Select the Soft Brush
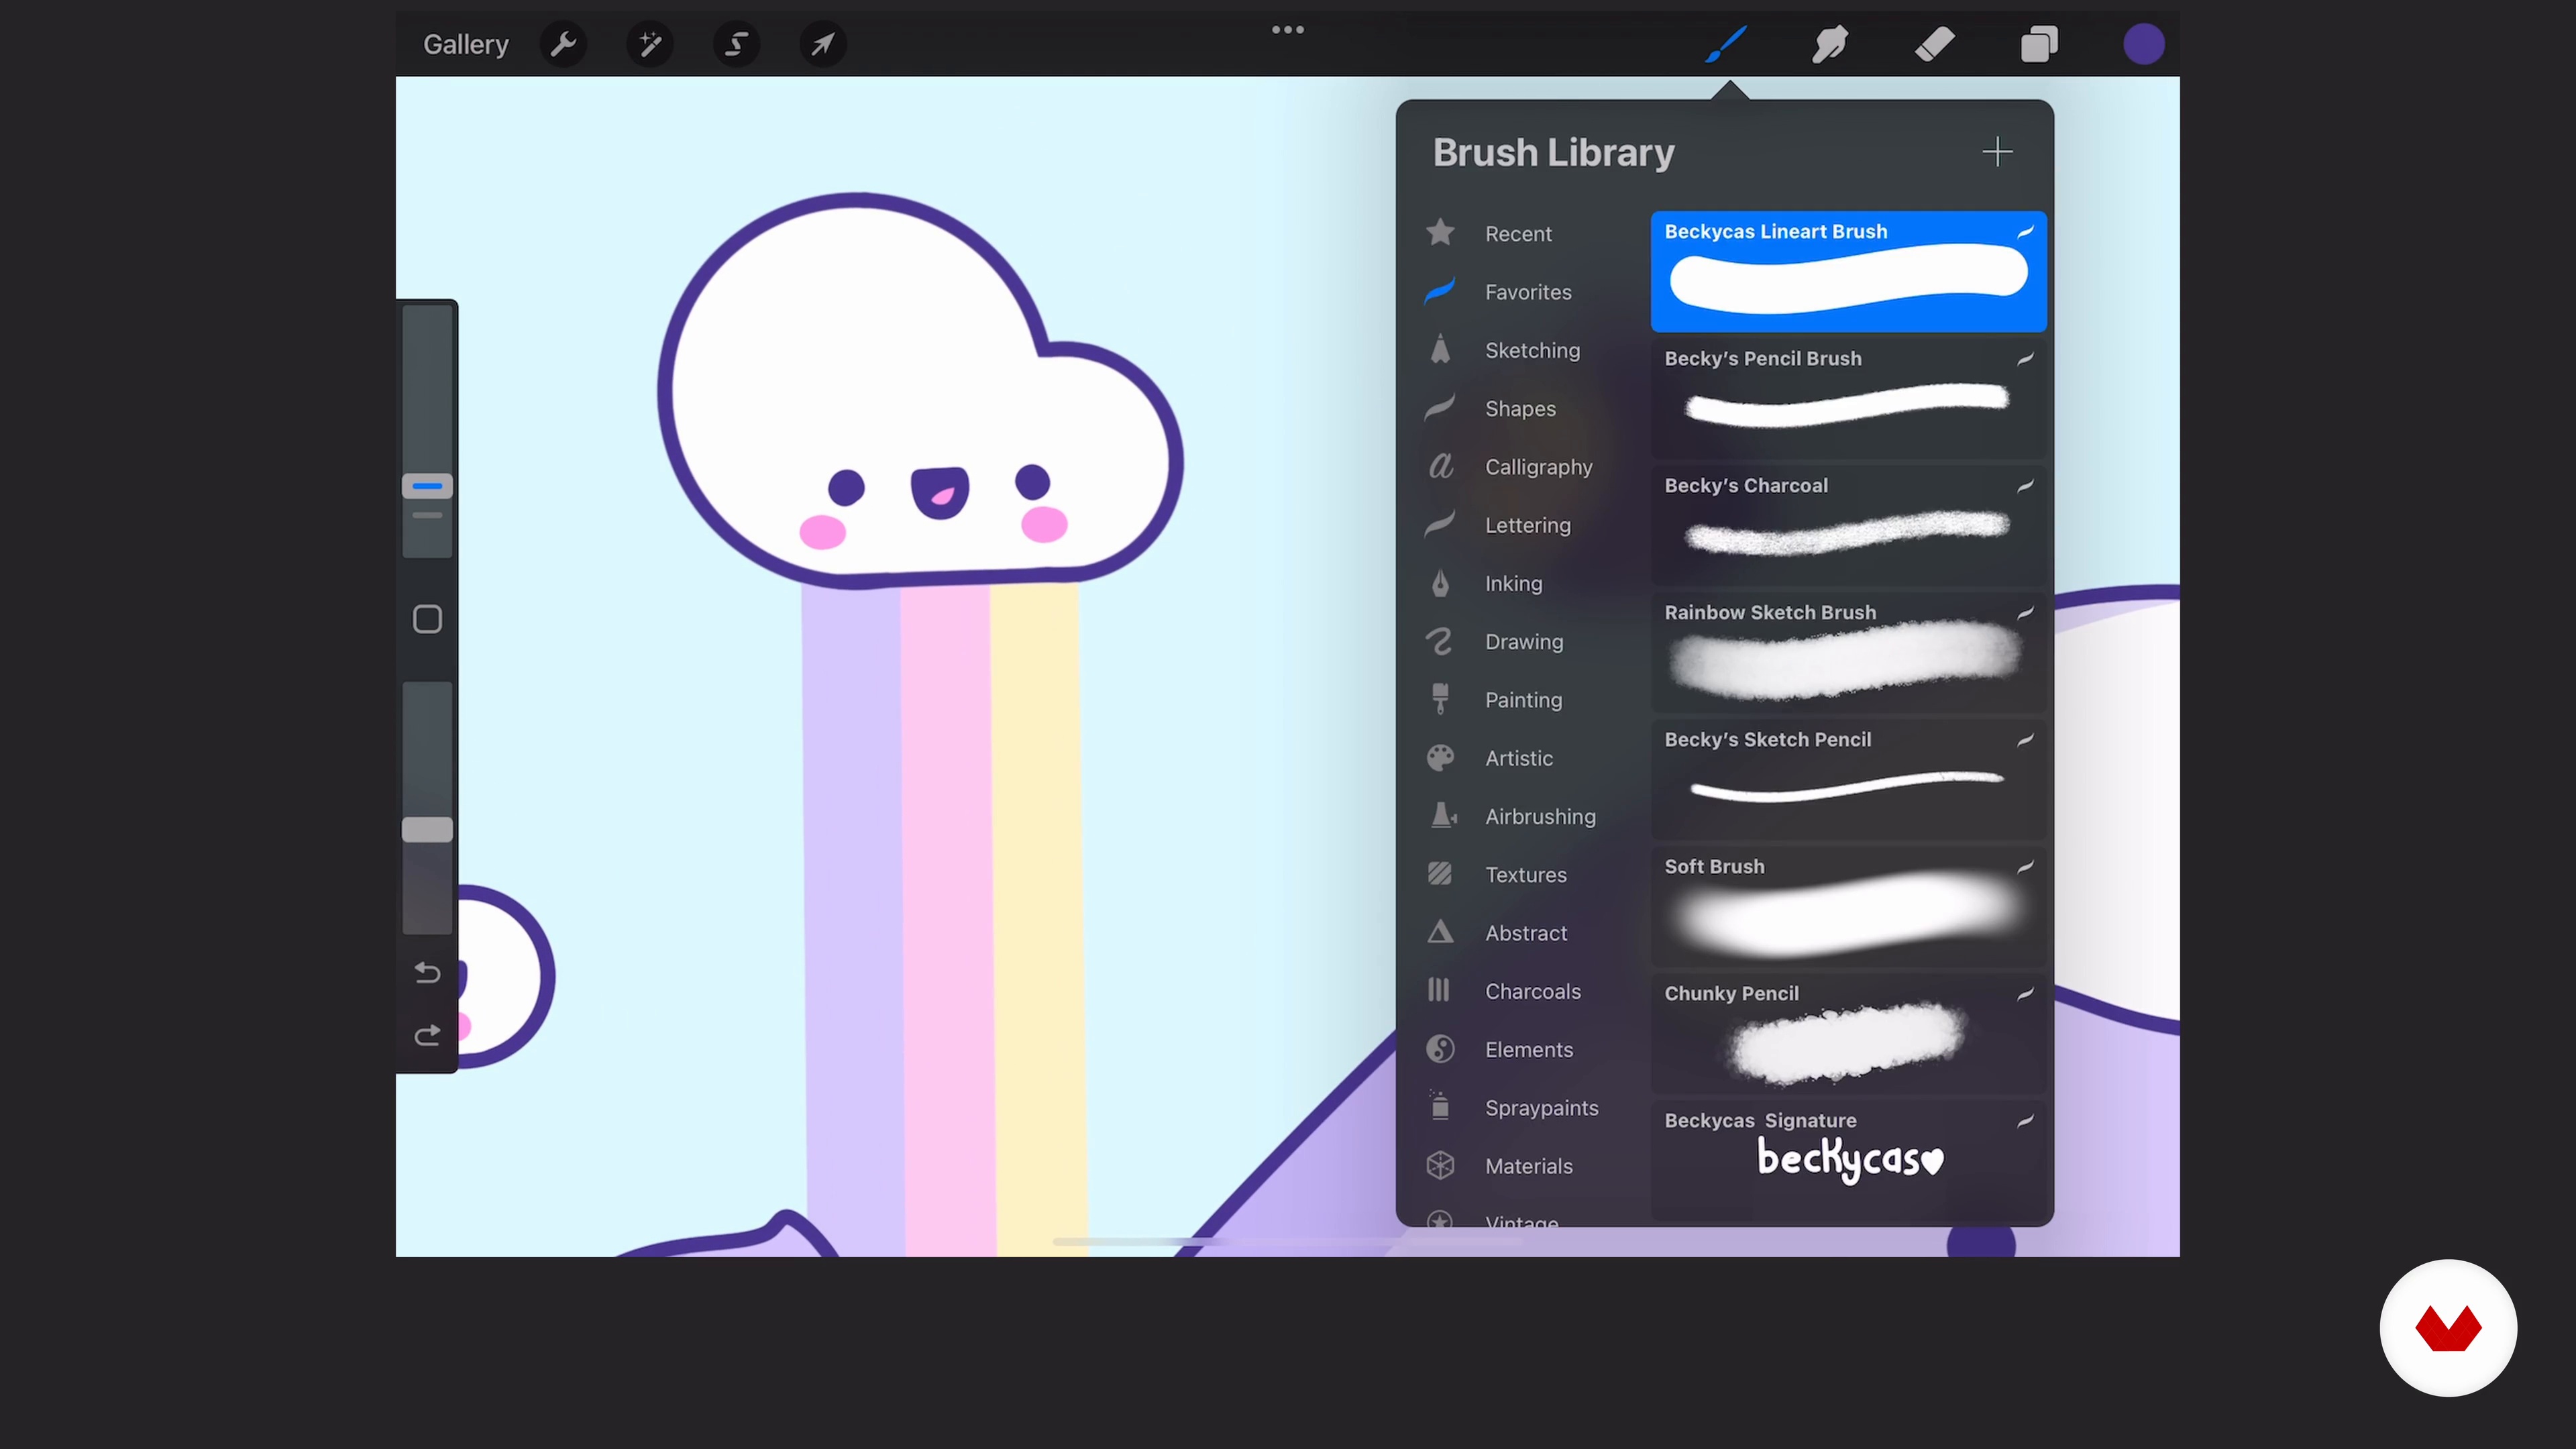Screen dimensions: 2576x1449 coord(1848,907)
